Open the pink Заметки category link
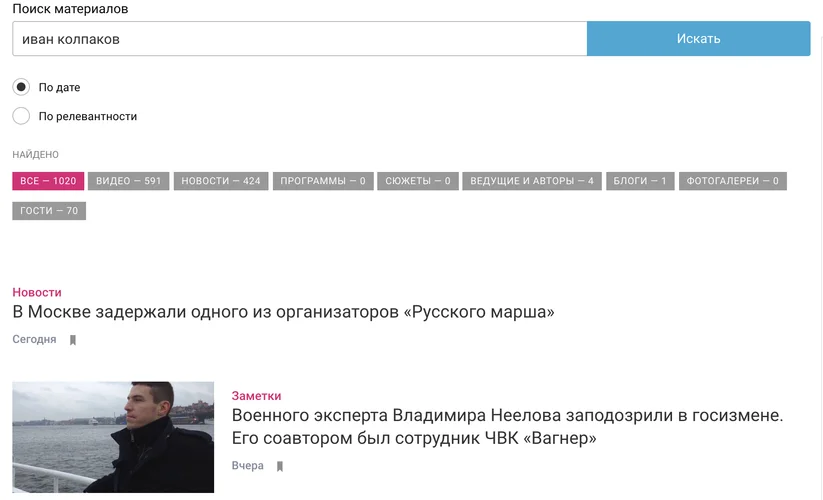Viewport: 823px width, 500px height. click(256, 396)
